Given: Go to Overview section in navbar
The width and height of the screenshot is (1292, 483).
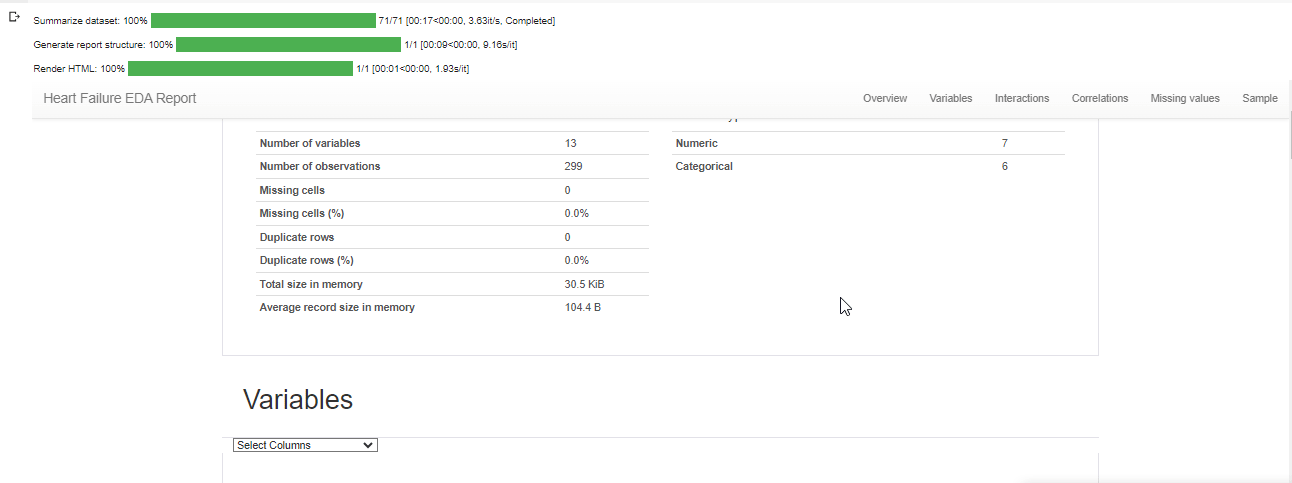Looking at the screenshot, I should coord(885,98).
